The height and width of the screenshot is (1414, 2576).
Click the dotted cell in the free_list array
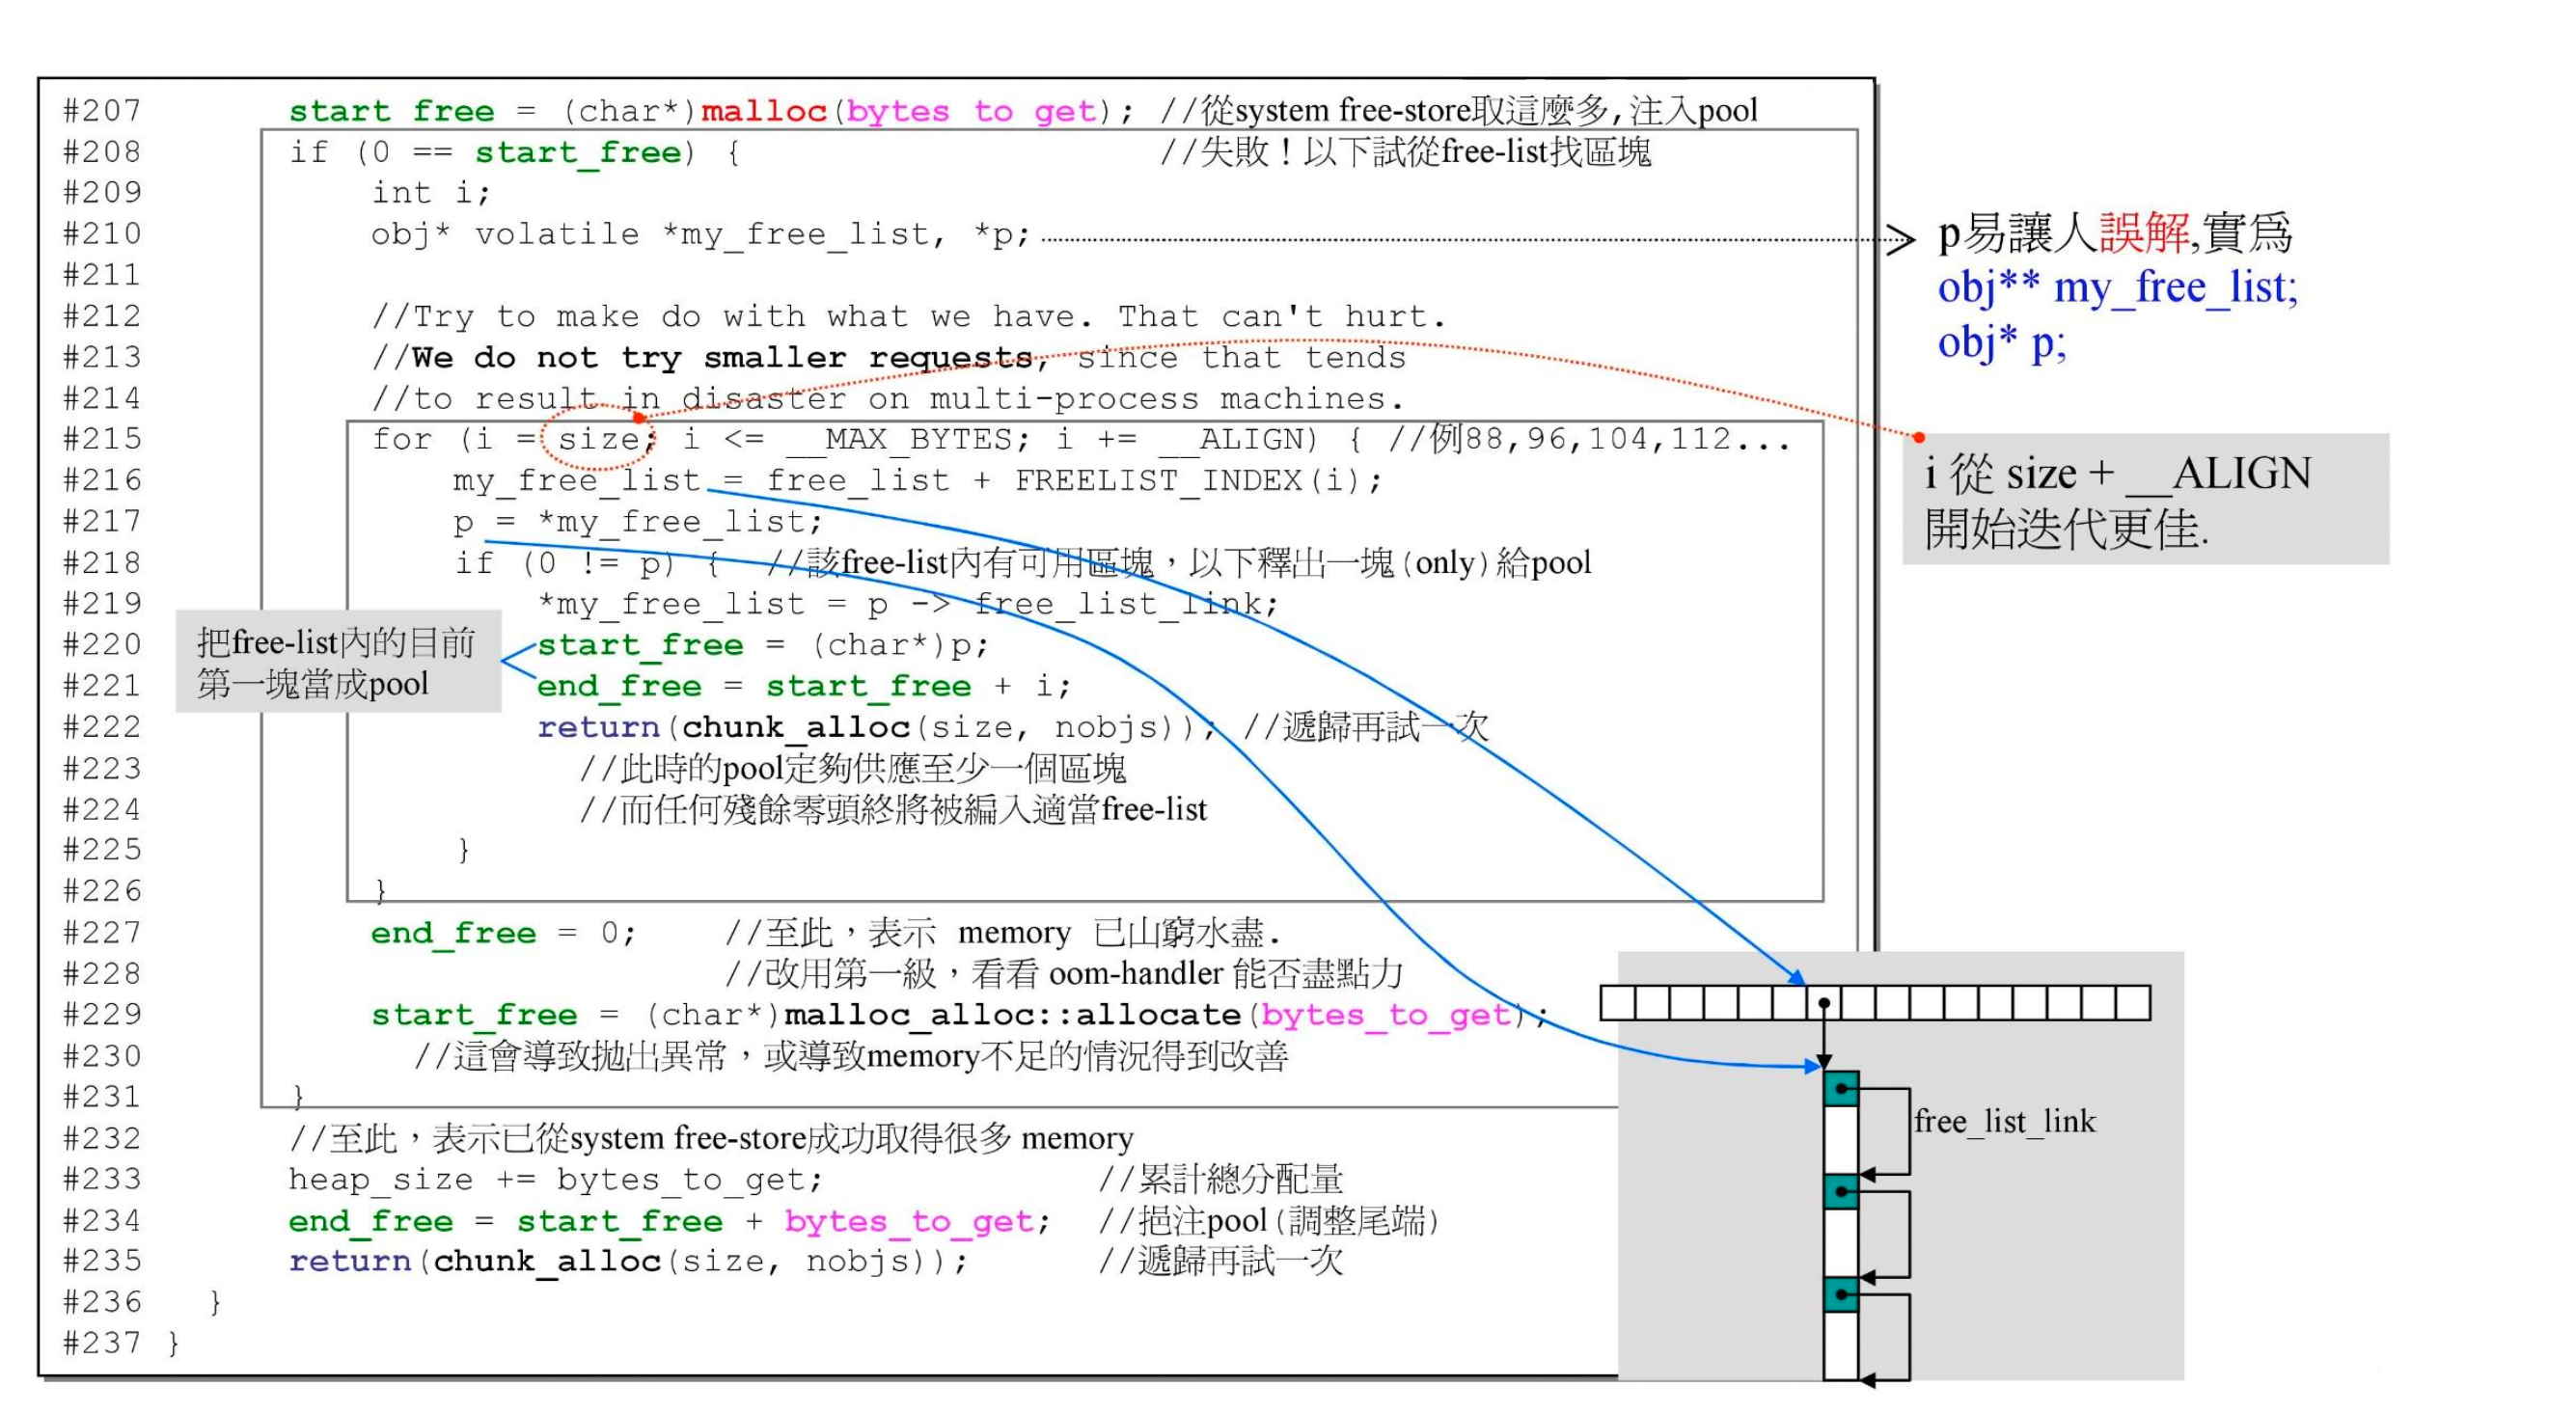point(1824,1003)
